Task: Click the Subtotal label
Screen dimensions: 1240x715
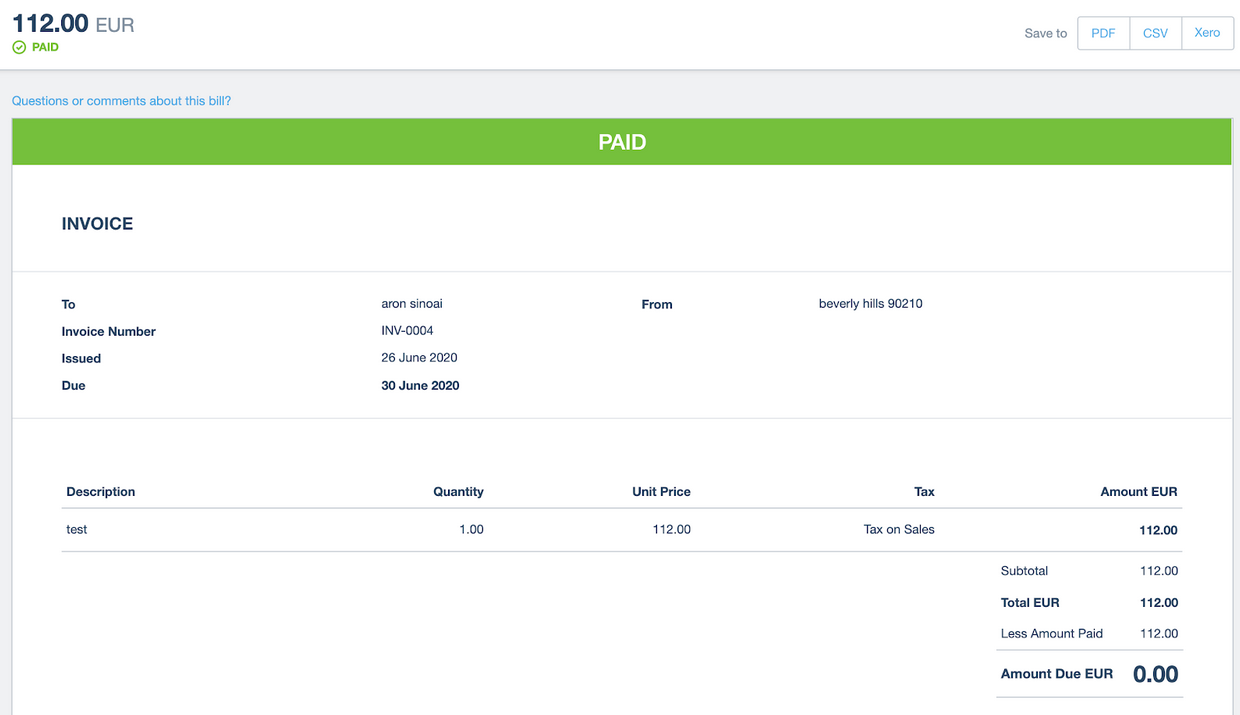Action: click(x=1024, y=571)
